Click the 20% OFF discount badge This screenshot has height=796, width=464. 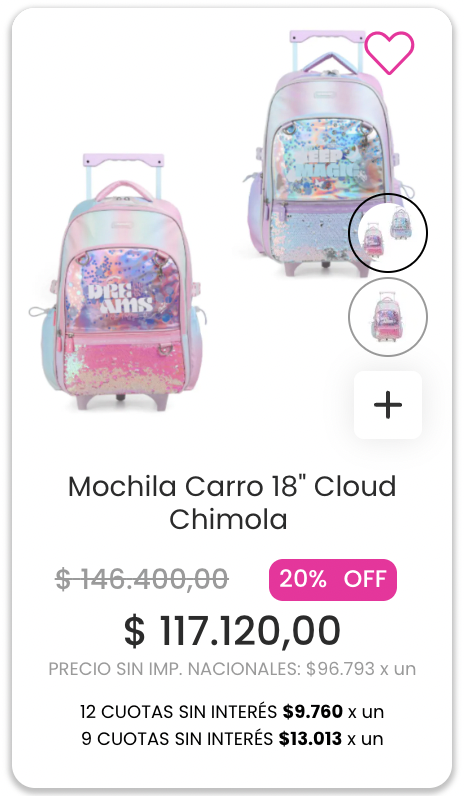tap(333, 579)
